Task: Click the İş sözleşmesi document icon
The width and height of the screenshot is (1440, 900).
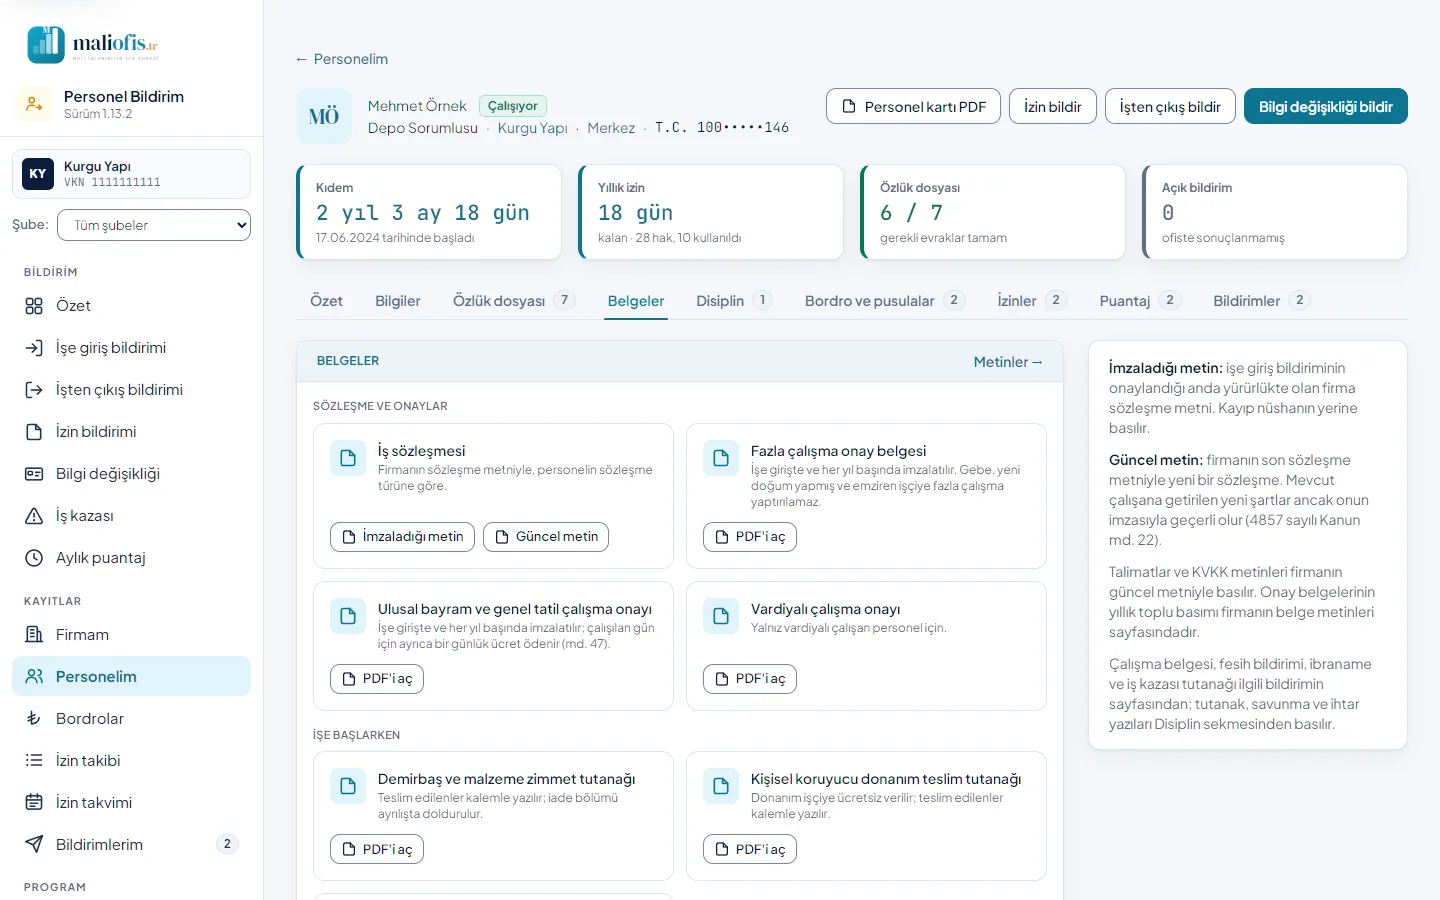Action: click(348, 458)
